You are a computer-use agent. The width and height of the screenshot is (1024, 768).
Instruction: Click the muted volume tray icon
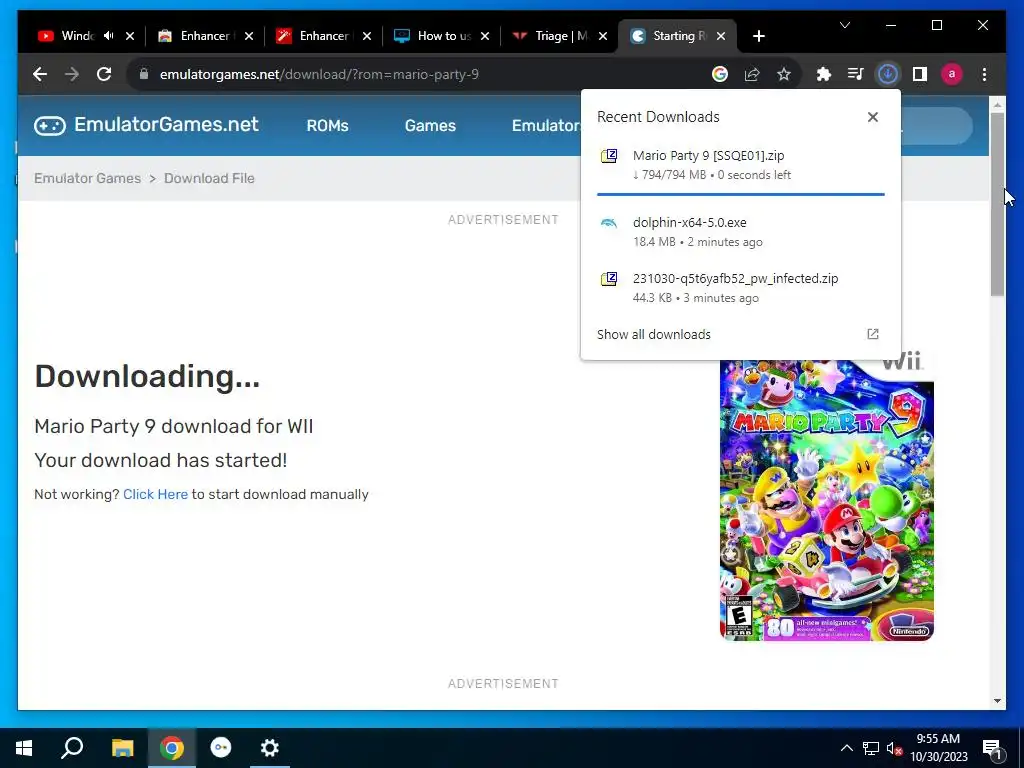(894, 748)
